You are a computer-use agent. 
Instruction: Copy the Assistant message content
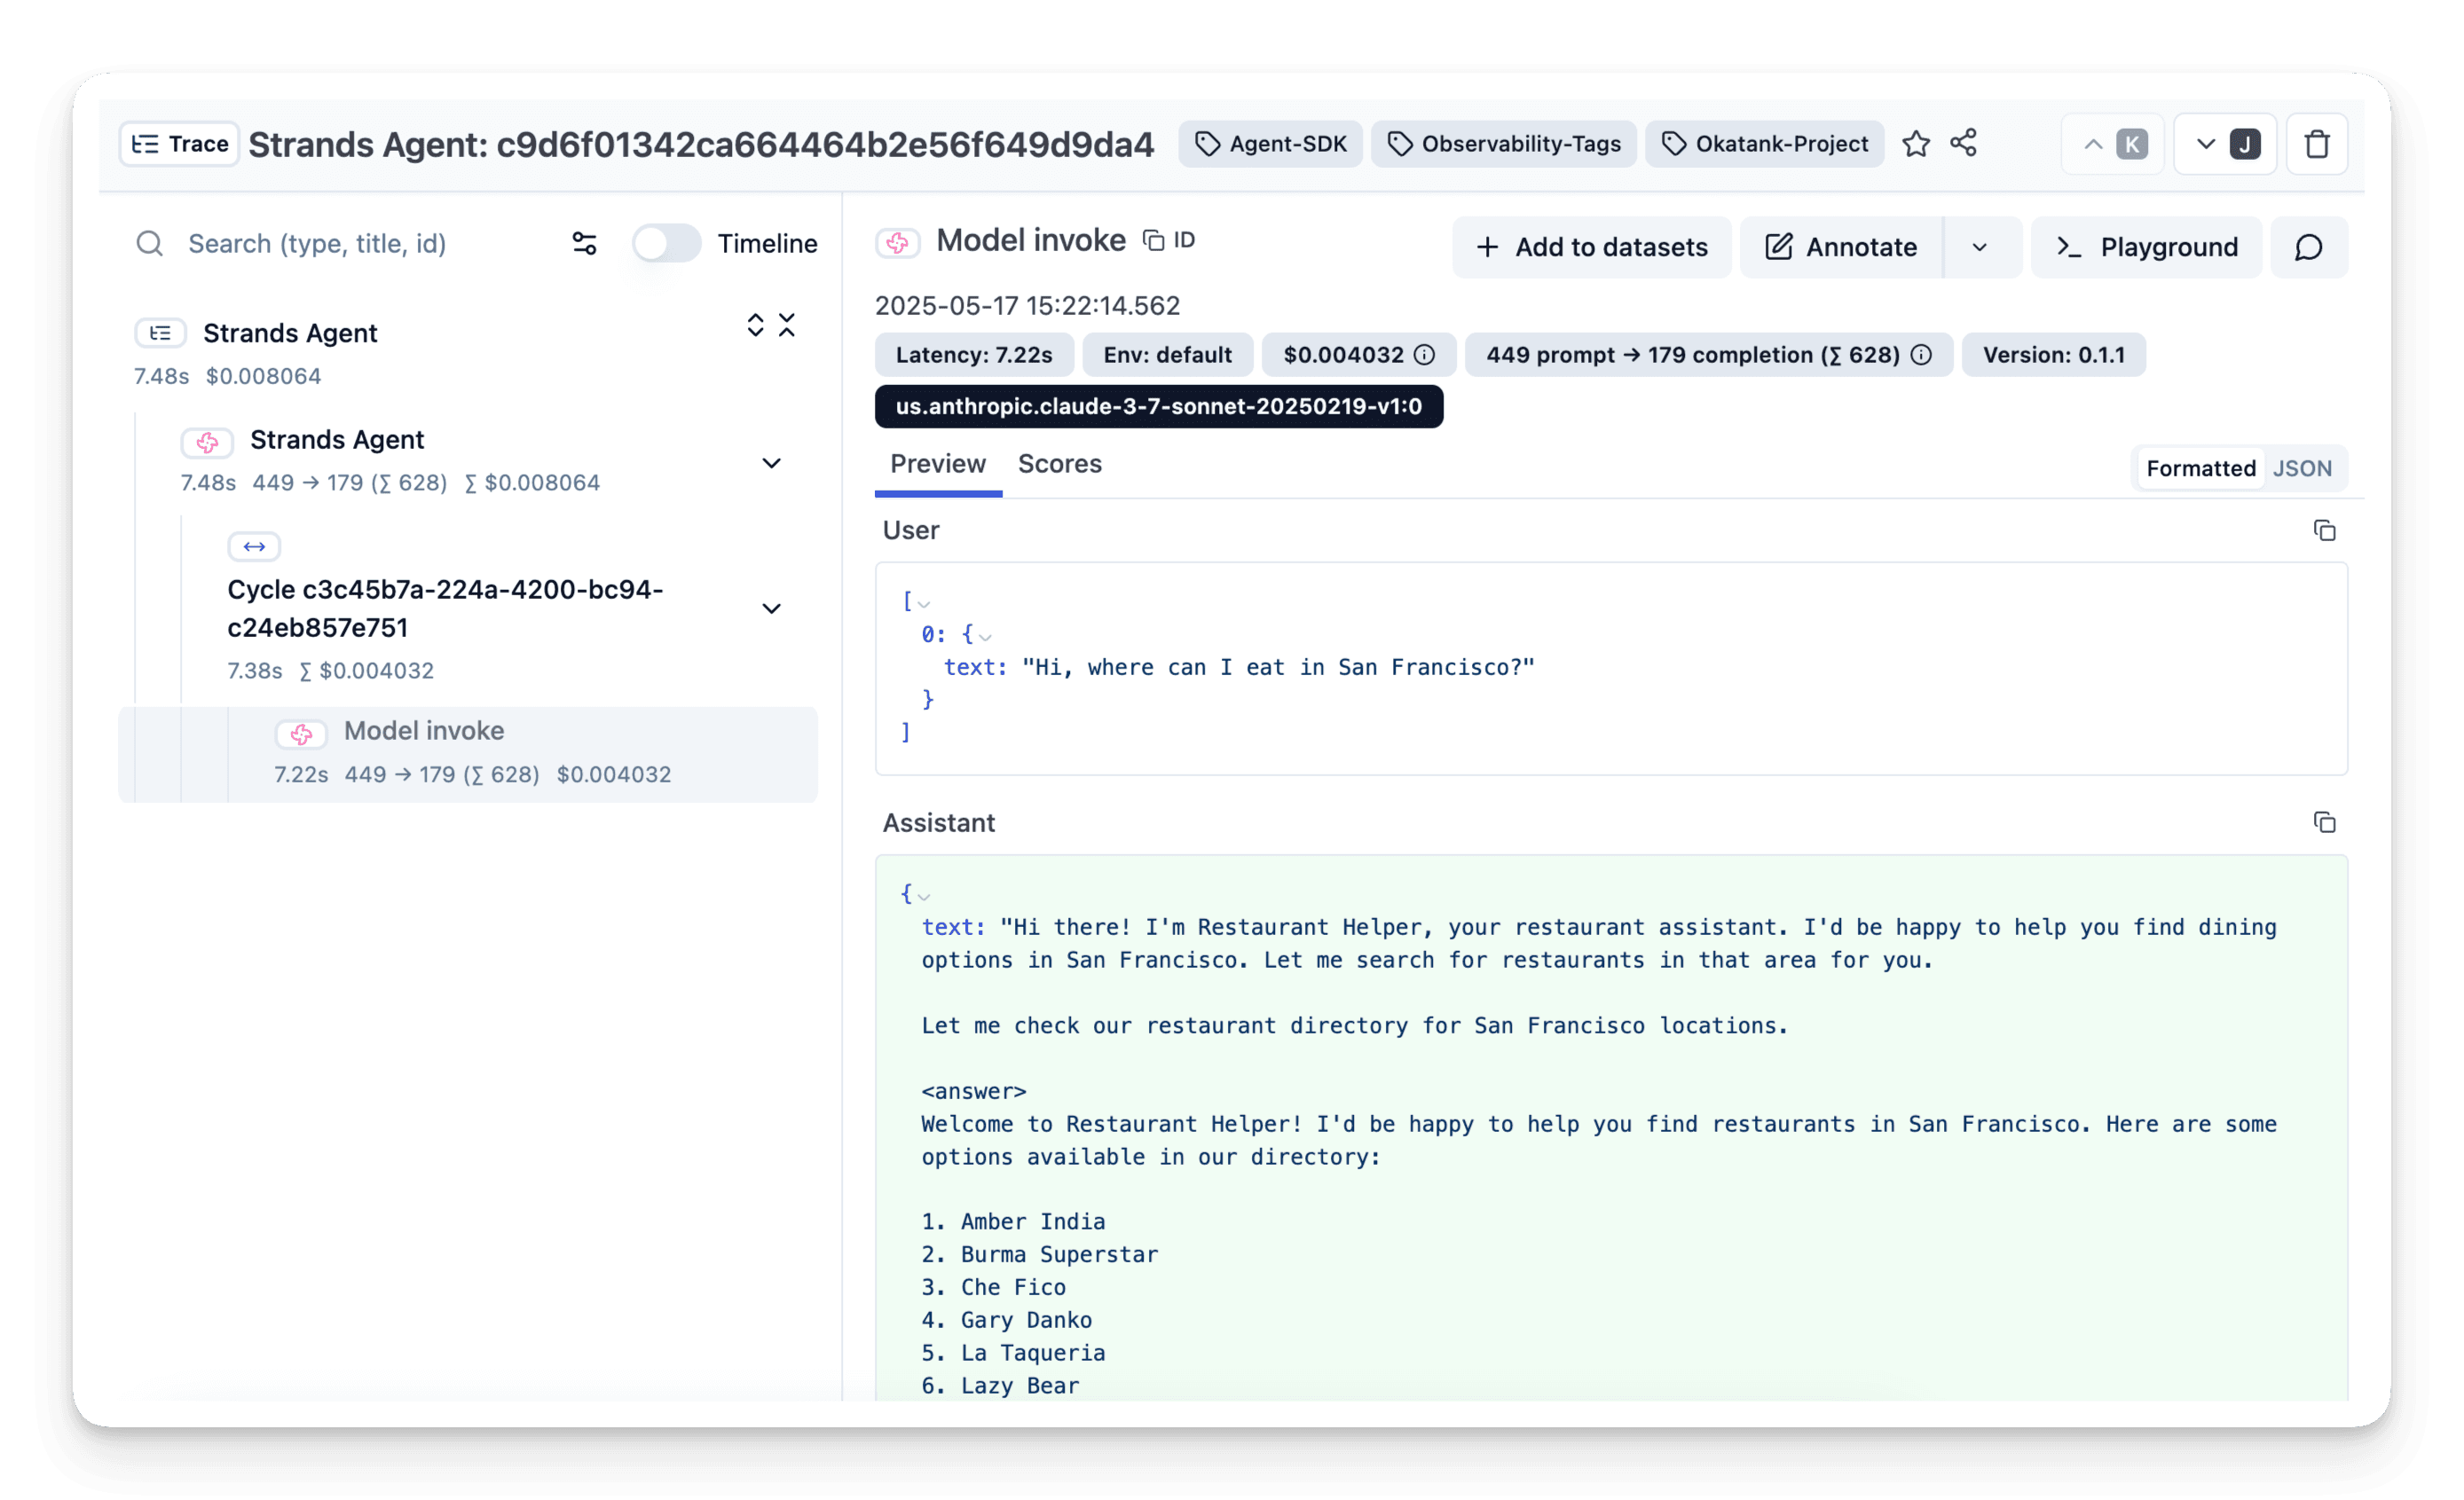click(x=2325, y=822)
